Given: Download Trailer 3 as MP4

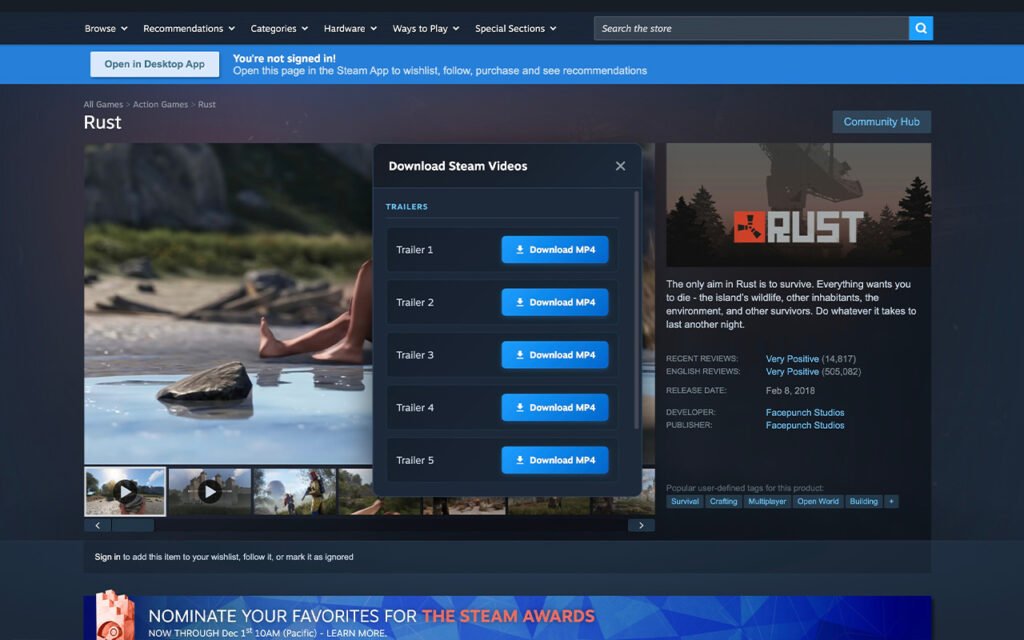Looking at the screenshot, I should [x=555, y=355].
